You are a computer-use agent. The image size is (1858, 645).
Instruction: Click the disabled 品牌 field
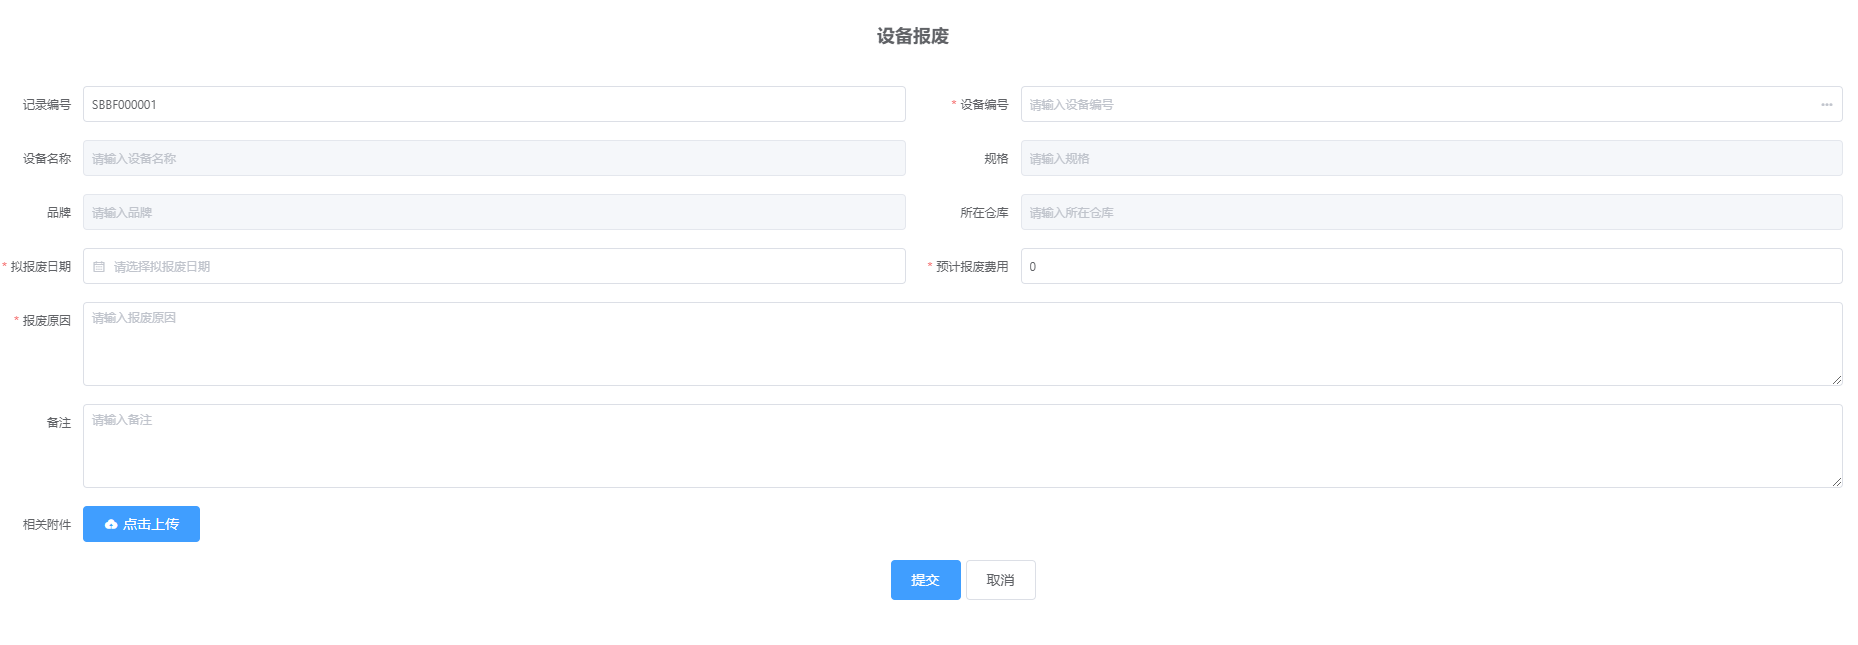click(x=494, y=213)
